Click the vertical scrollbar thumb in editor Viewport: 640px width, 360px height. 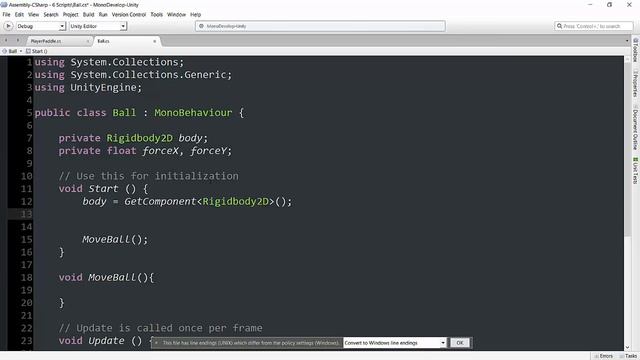(x=627, y=149)
